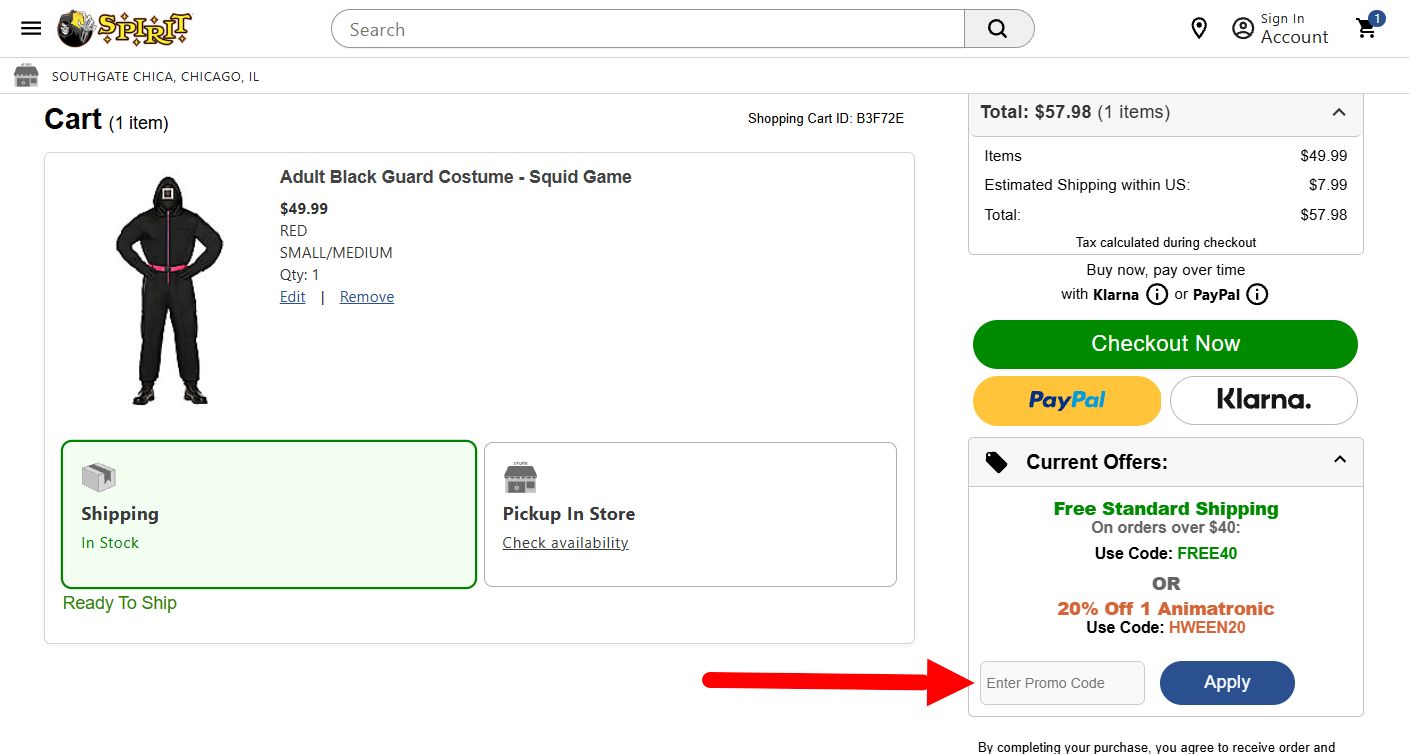1409x754 pixels.
Task: Click the magnifying glass search button
Action: [x=998, y=29]
